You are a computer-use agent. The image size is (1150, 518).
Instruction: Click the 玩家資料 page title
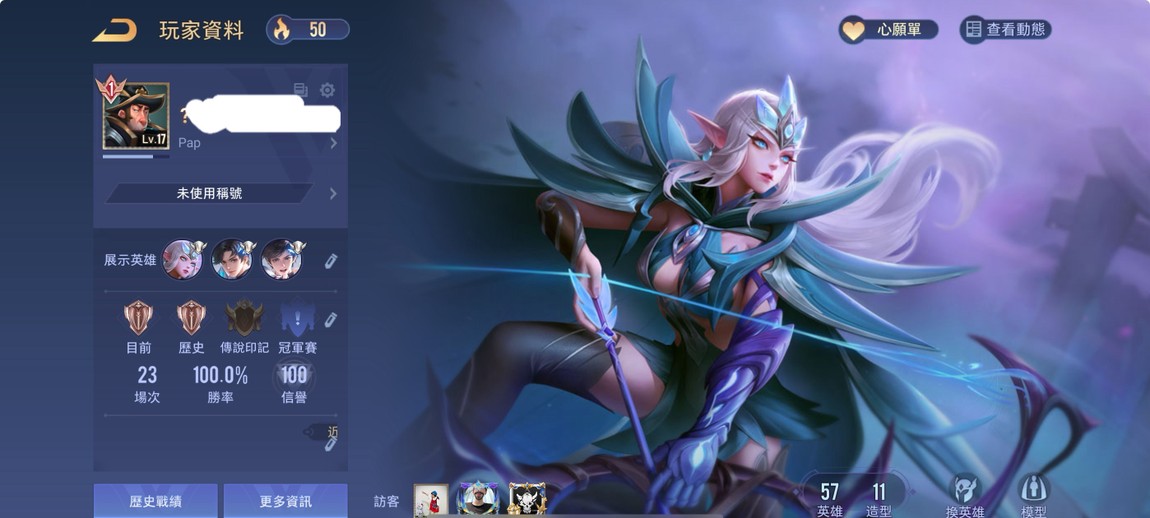pos(202,30)
